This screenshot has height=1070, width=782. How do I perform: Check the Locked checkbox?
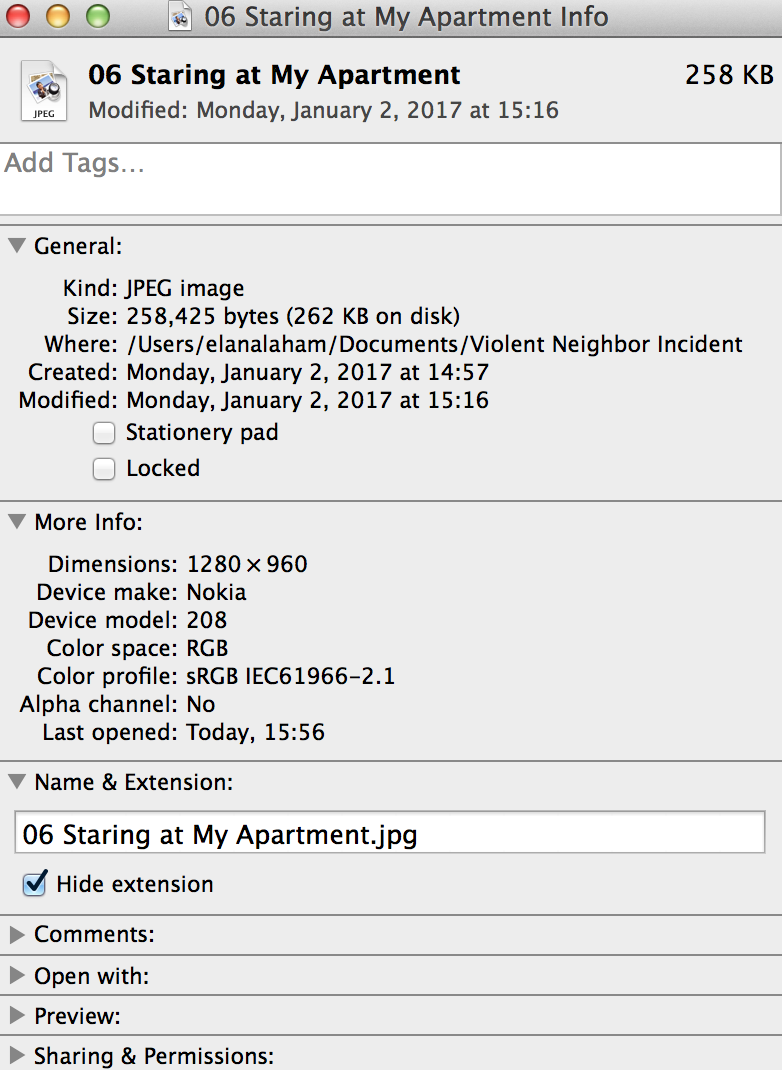pos(104,469)
